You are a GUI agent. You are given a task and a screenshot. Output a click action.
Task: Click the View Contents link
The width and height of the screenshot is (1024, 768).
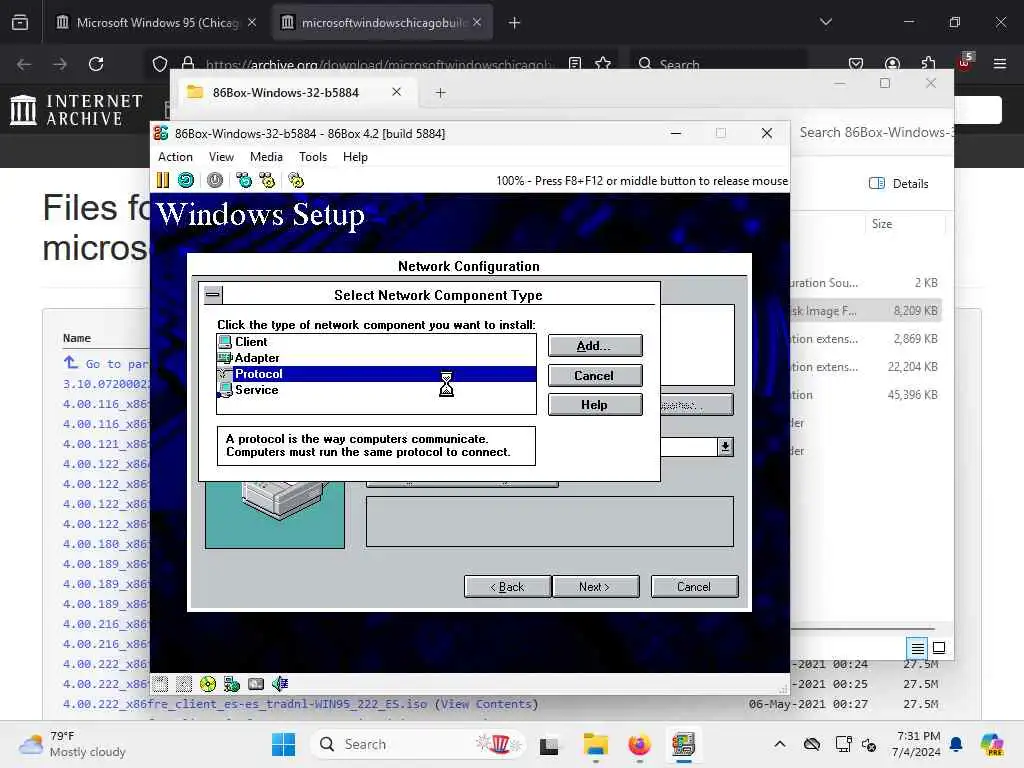(487, 704)
